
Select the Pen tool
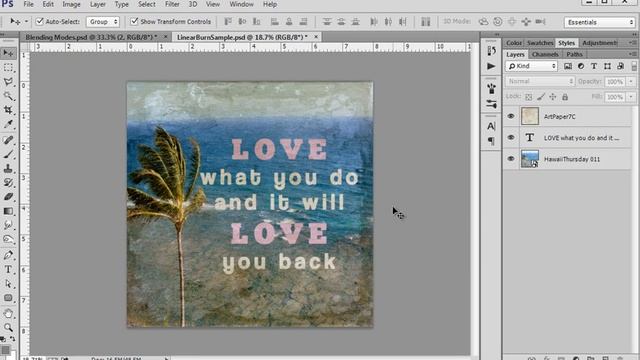tap(8, 256)
